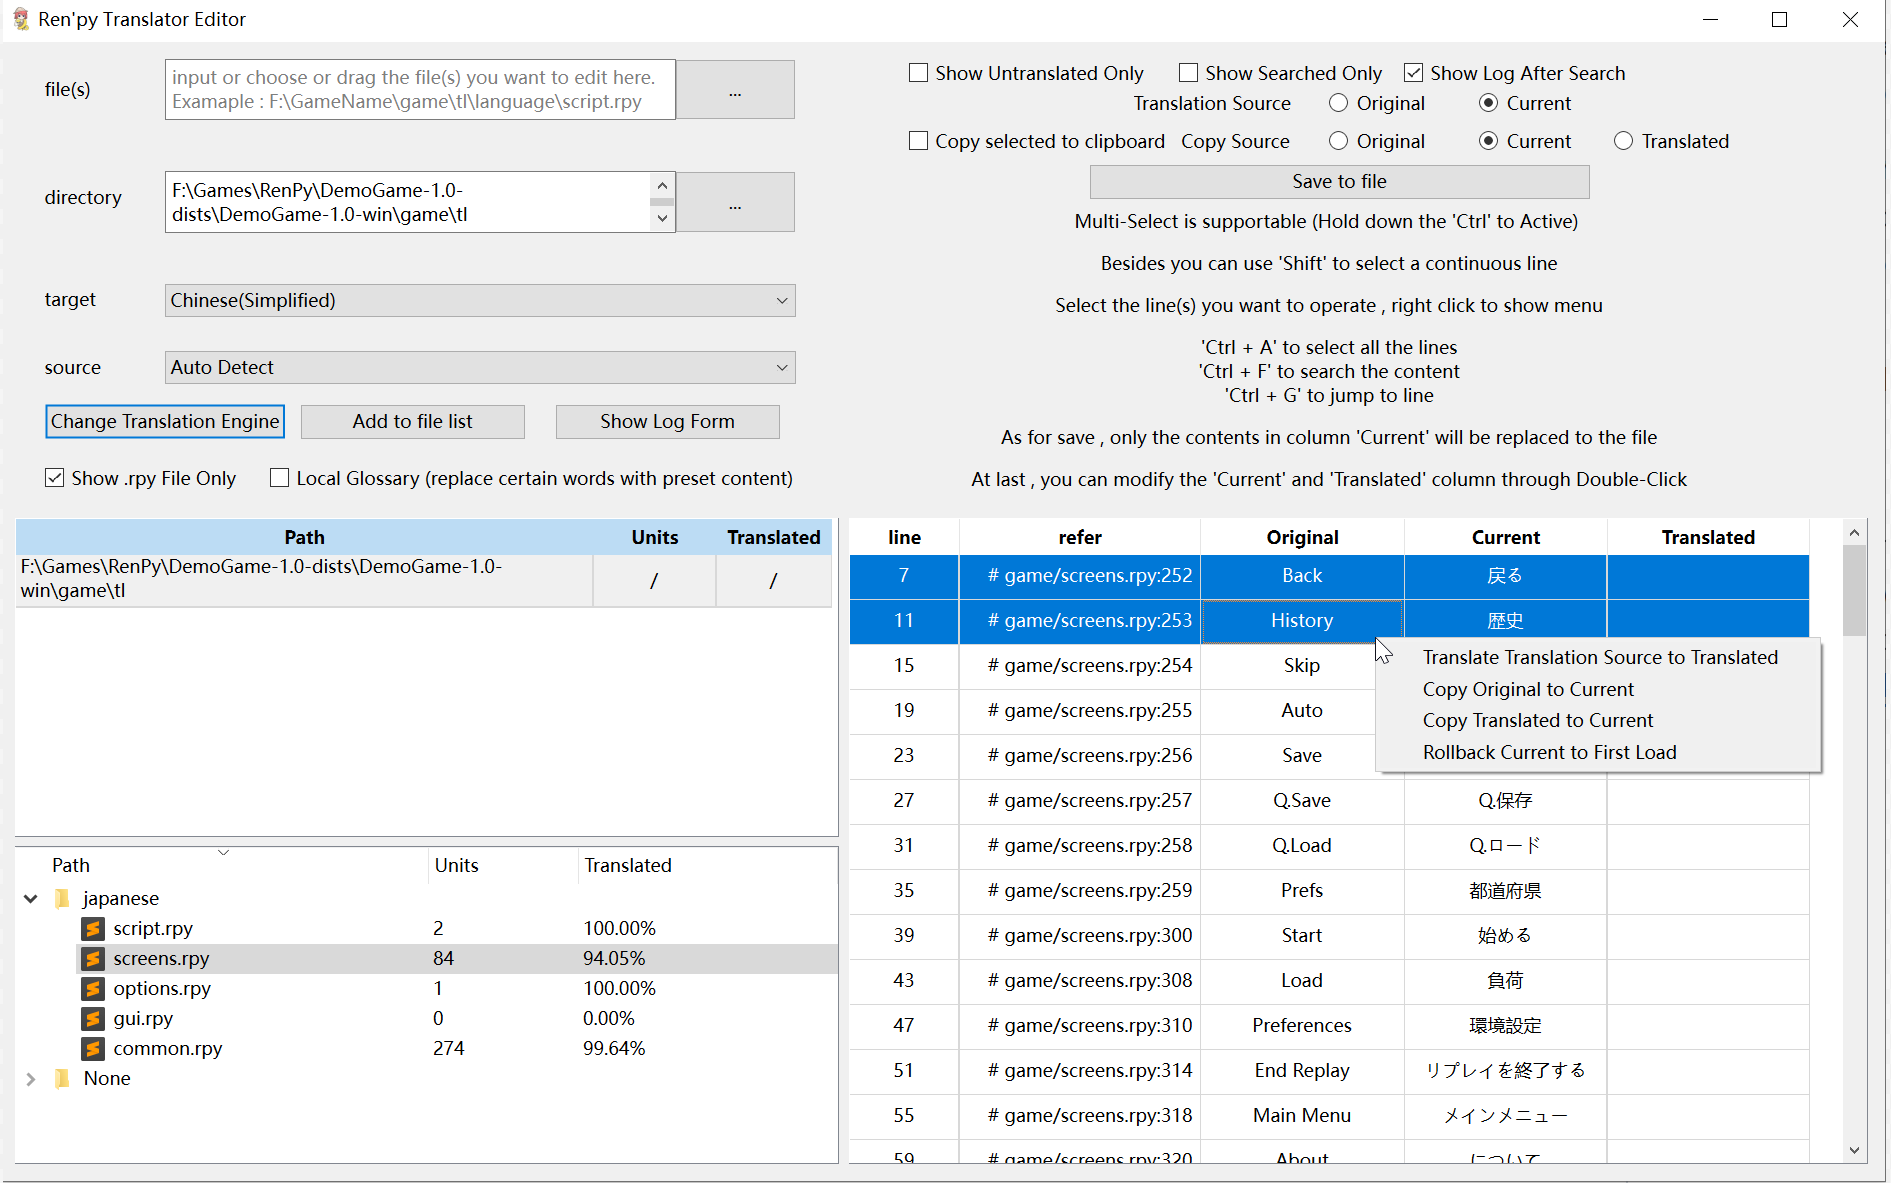
Task: Select Current as Copy Source
Action: (1488, 141)
